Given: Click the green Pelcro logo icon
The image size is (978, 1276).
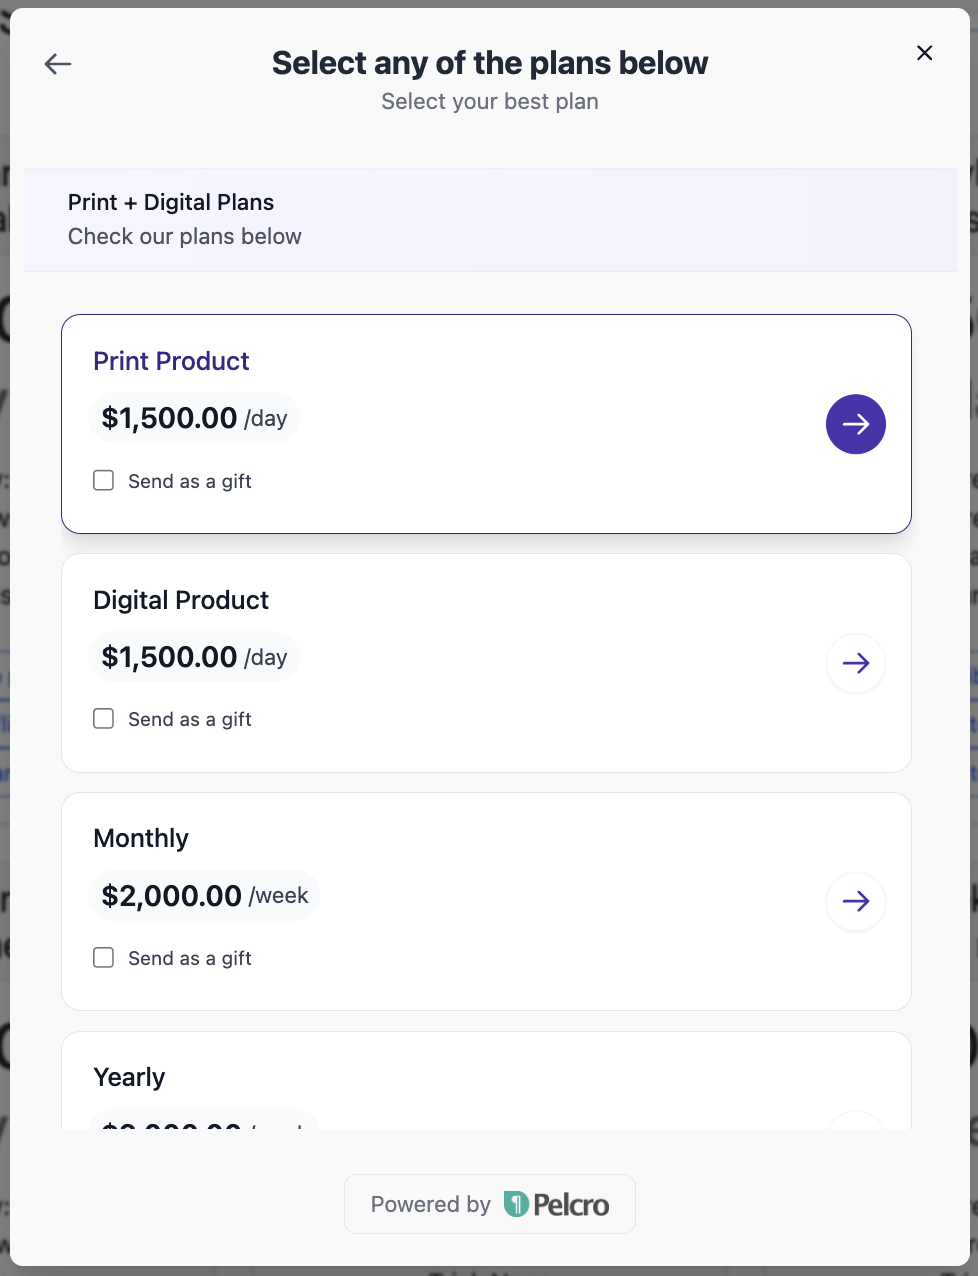Looking at the screenshot, I should [516, 1204].
